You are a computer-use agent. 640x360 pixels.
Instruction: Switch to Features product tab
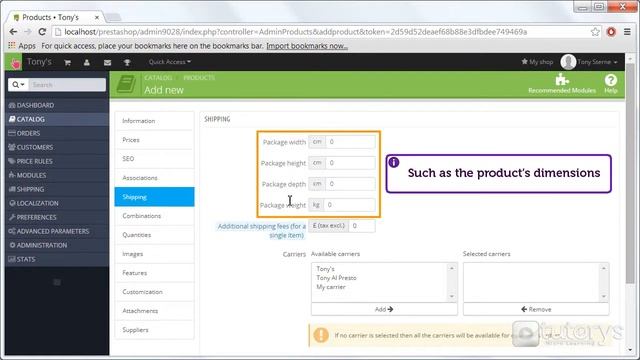point(154,273)
